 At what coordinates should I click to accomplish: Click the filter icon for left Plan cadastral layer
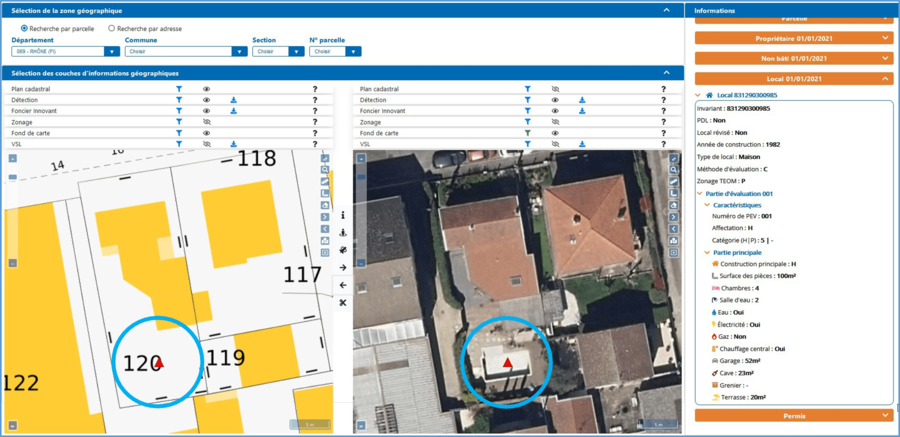click(179, 89)
